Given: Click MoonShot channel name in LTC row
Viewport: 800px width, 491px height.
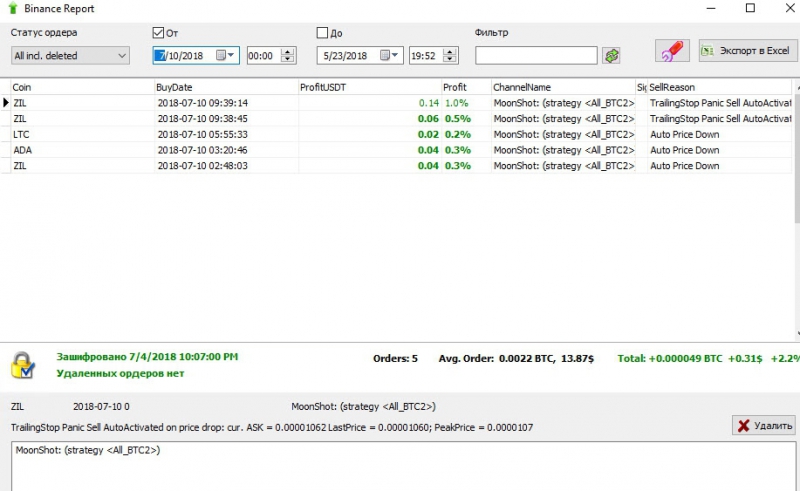Looking at the screenshot, I should (564, 134).
